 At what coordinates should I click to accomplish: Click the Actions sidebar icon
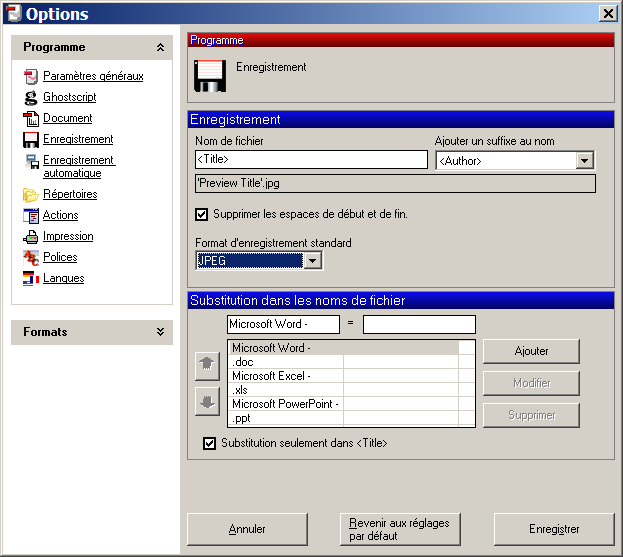click(31, 216)
